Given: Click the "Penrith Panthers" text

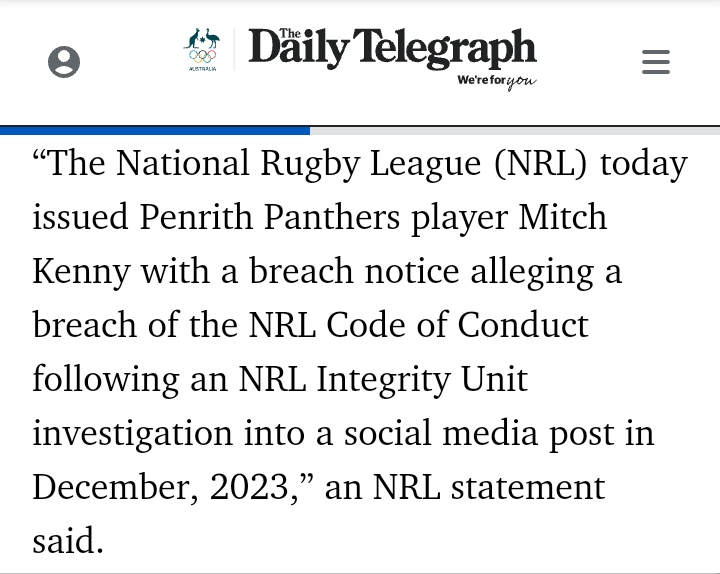Looking at the screenshot, I should (x=270, y=217).
